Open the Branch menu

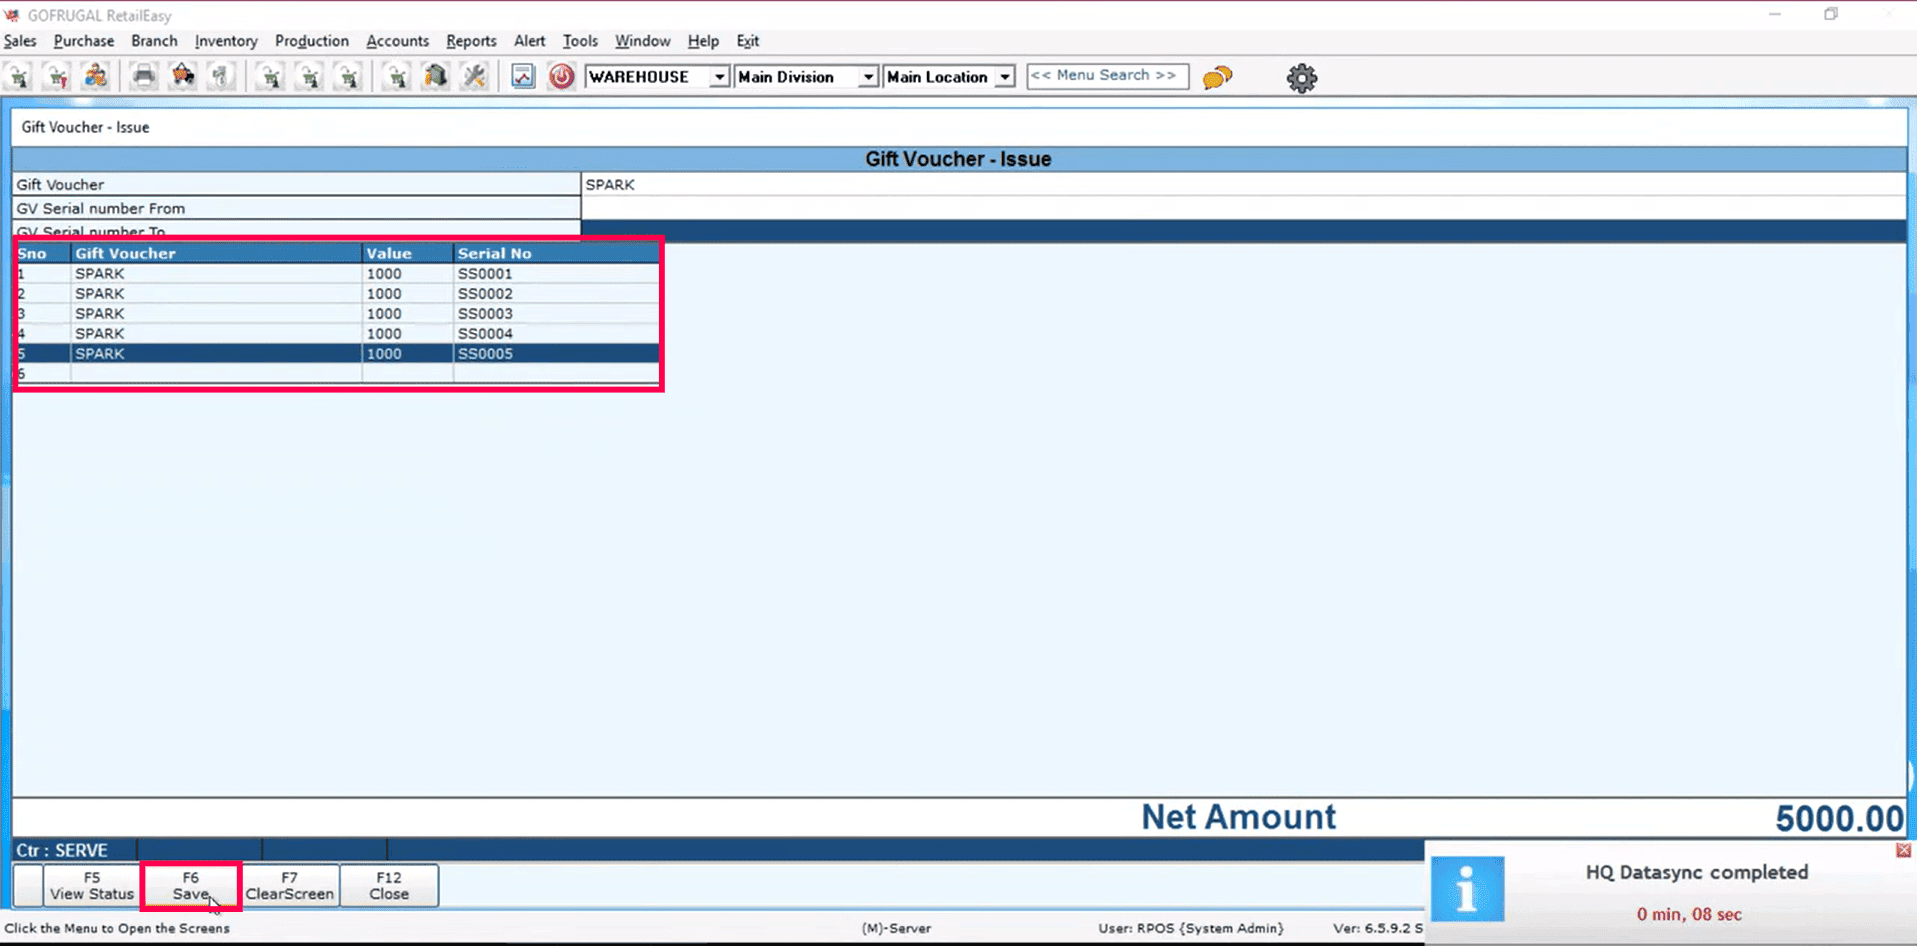(154, 41)
